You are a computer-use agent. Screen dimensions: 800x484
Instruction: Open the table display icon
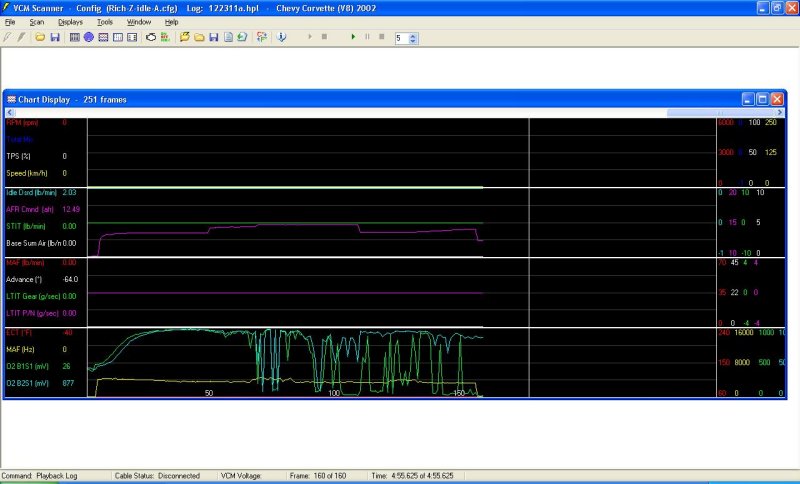tap(74, 37)
